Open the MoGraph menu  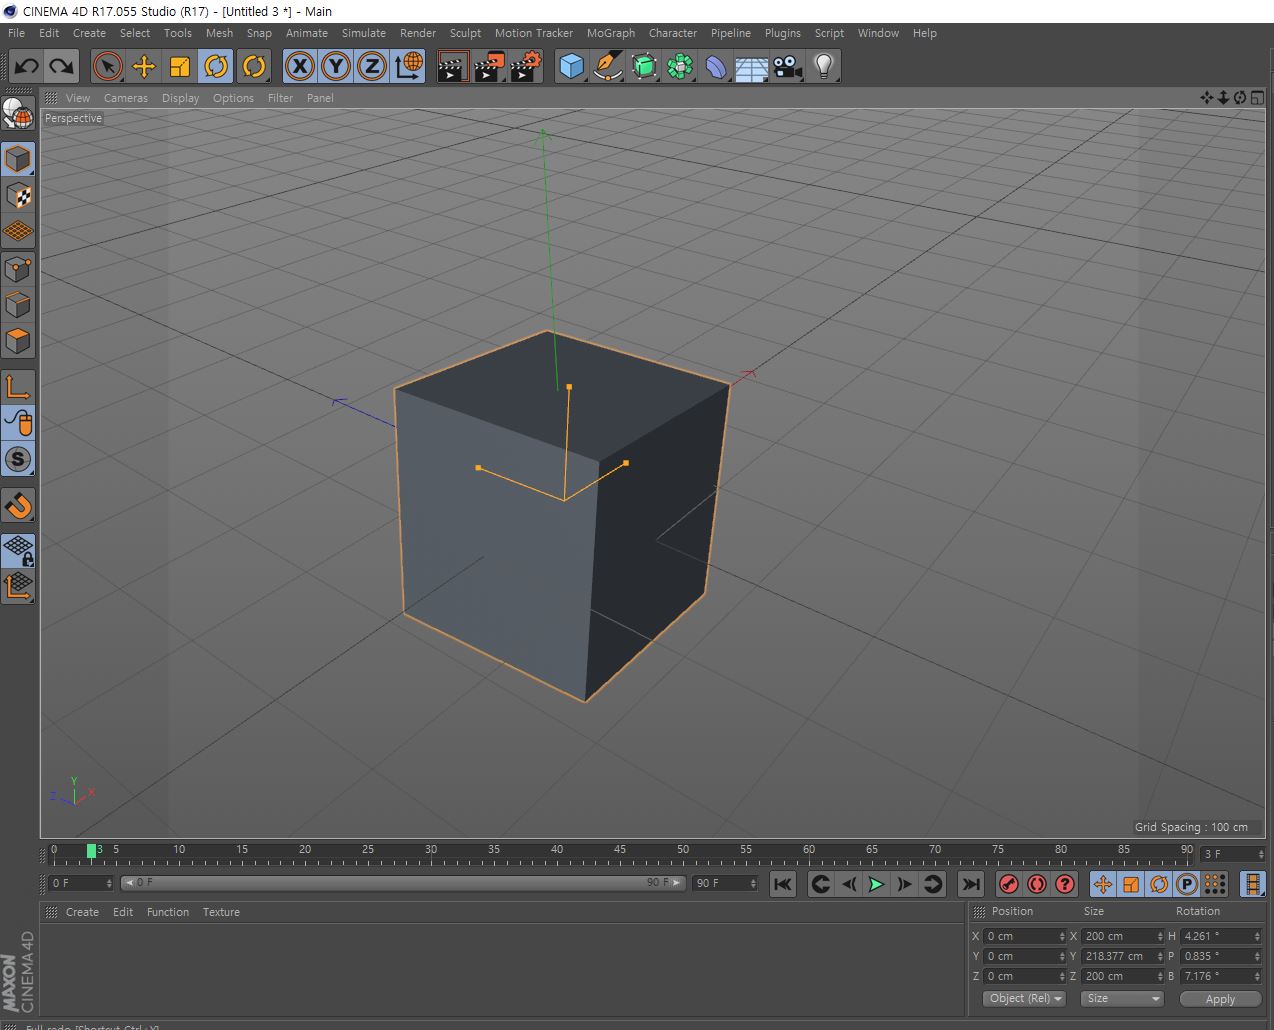[x=610, y=33]
